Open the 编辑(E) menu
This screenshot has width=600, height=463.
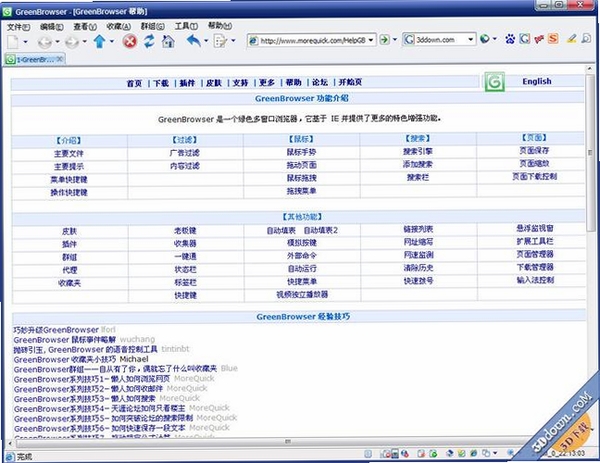pyautogui.click(x=51, y=27)
